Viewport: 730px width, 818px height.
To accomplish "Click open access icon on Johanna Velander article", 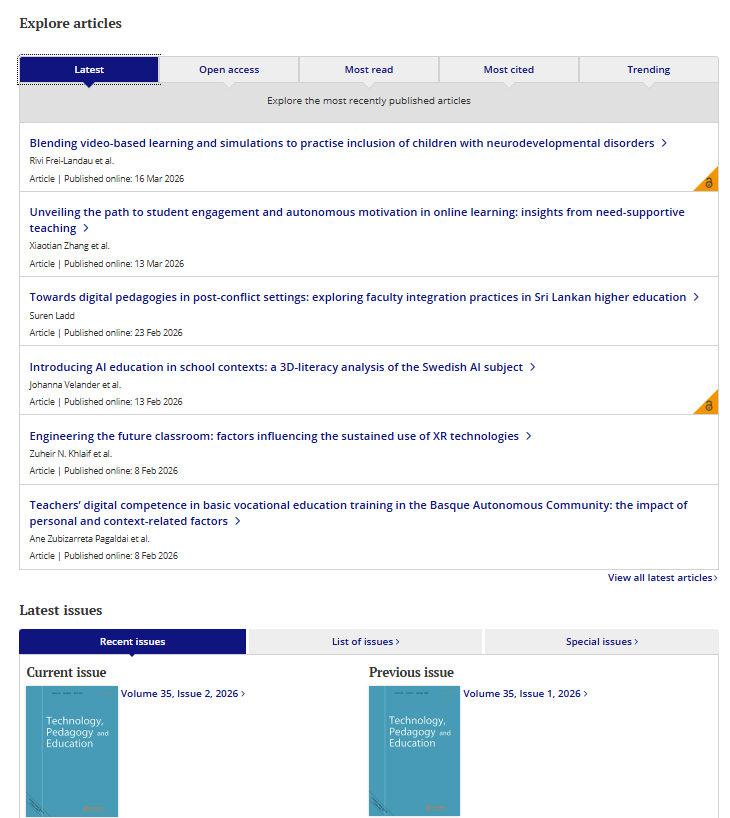I will (x=709, y=405).
